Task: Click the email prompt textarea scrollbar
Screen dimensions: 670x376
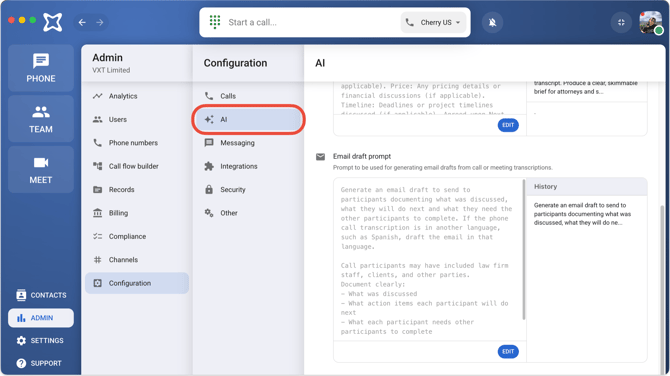Action: pyautogui.click(x=524, y=250)
